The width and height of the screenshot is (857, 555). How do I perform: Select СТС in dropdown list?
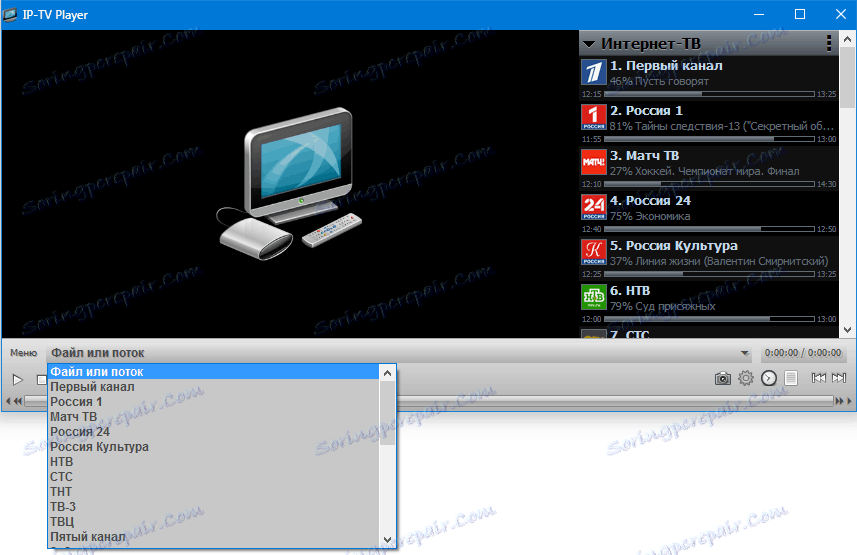(214, 477)
